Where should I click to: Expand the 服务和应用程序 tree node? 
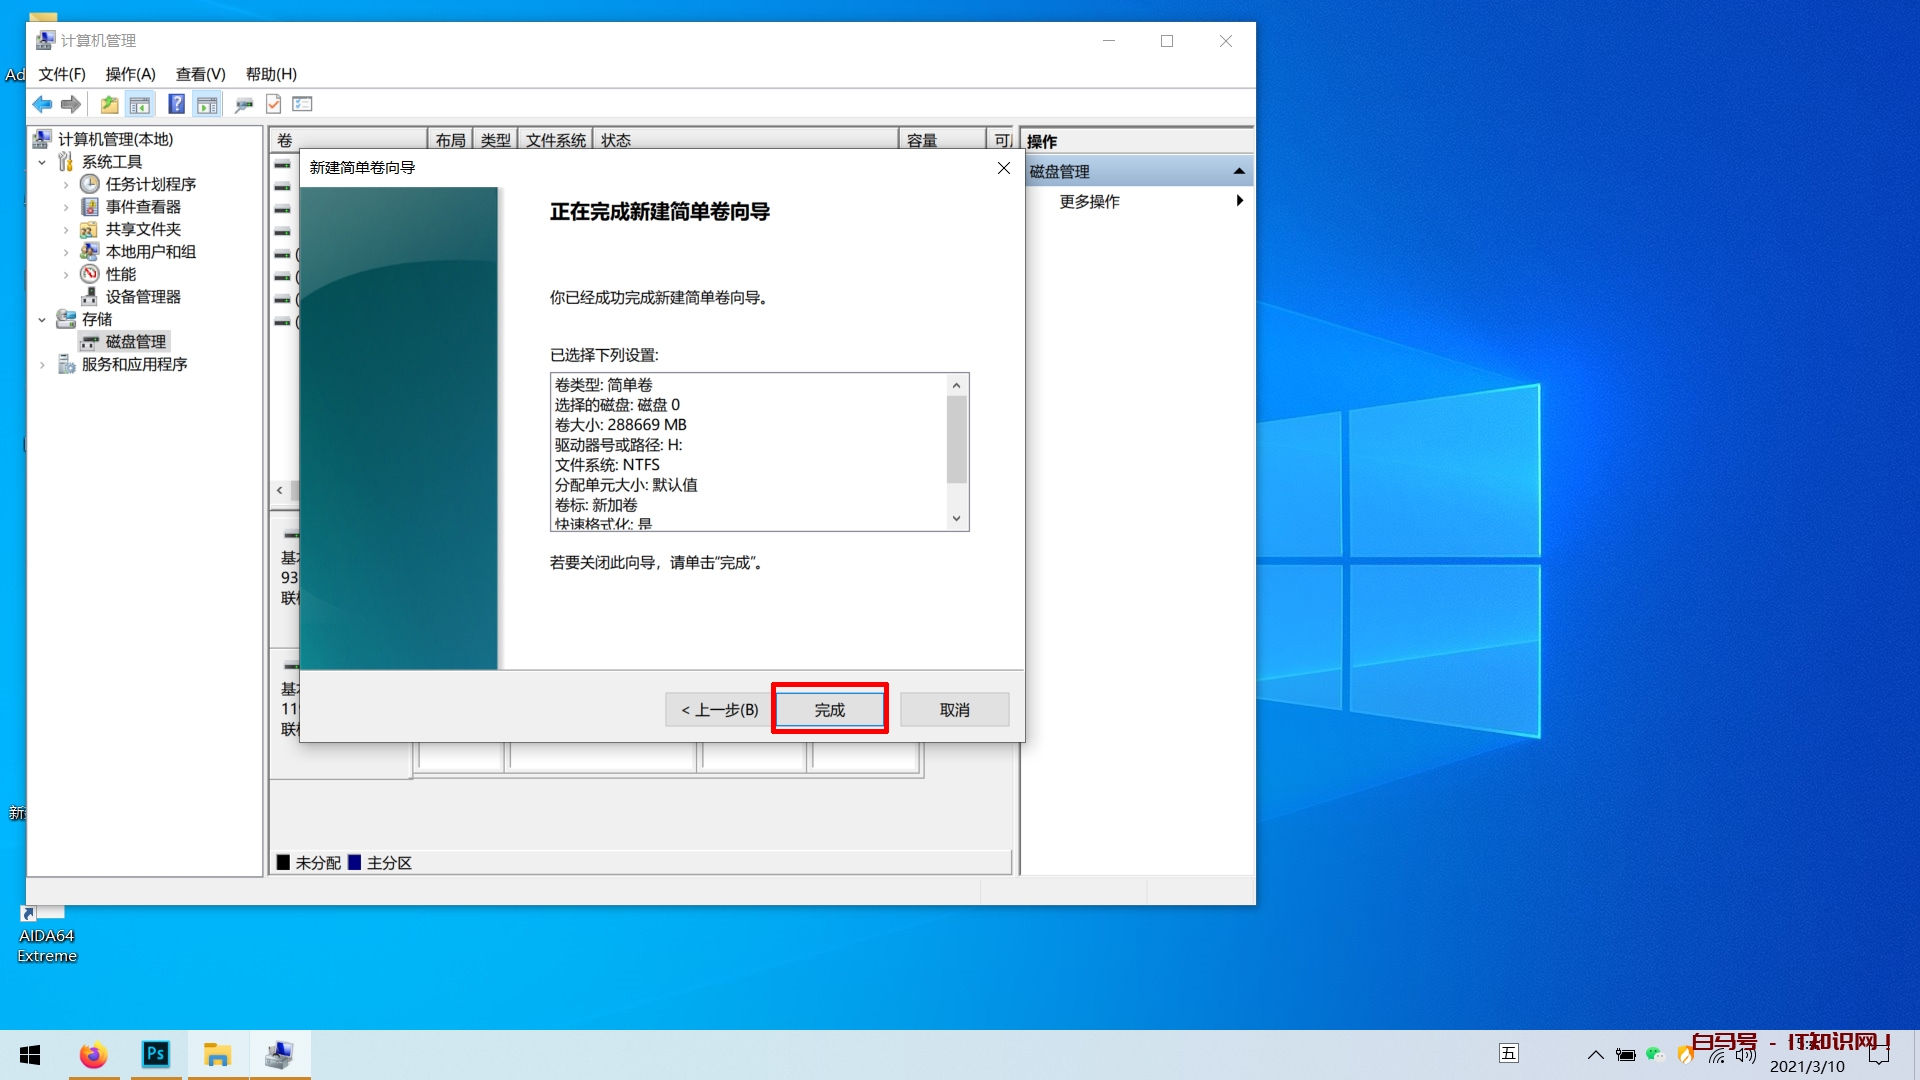coord(42,365)
